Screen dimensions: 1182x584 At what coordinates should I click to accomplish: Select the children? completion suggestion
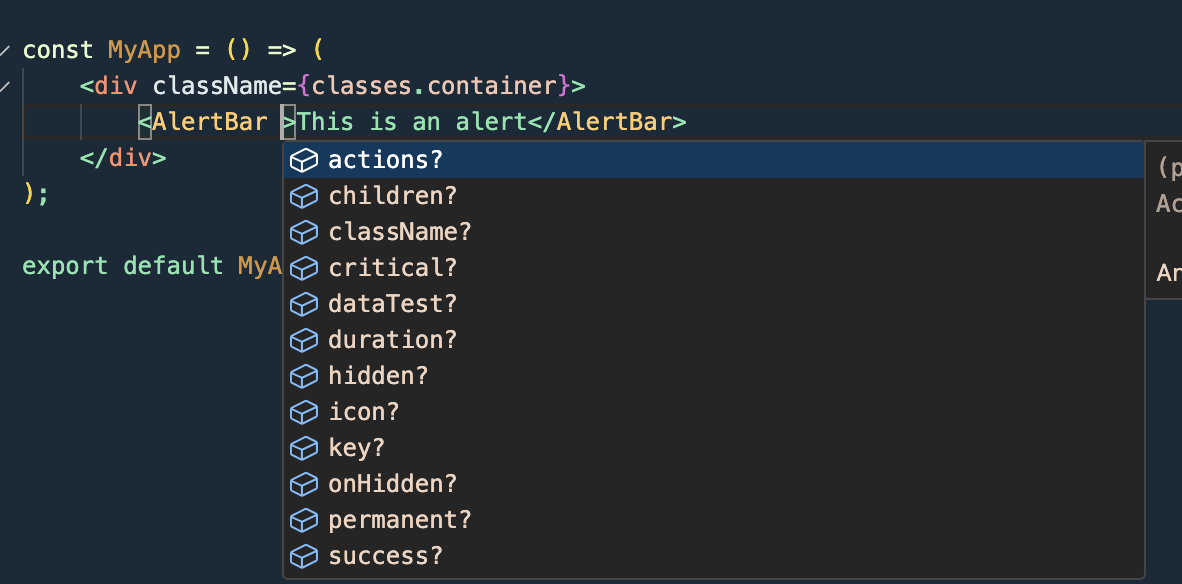pyautogui.click(x=392, y=195)
